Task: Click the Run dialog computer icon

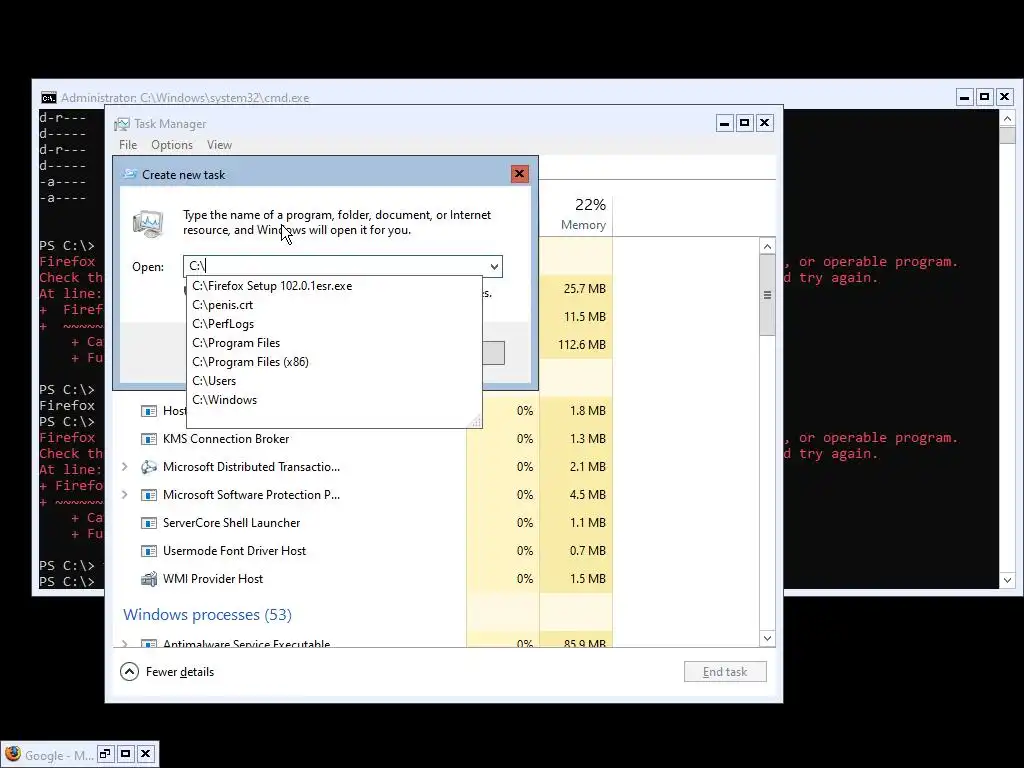Action: pyautogui.click(x=148, y=223)
